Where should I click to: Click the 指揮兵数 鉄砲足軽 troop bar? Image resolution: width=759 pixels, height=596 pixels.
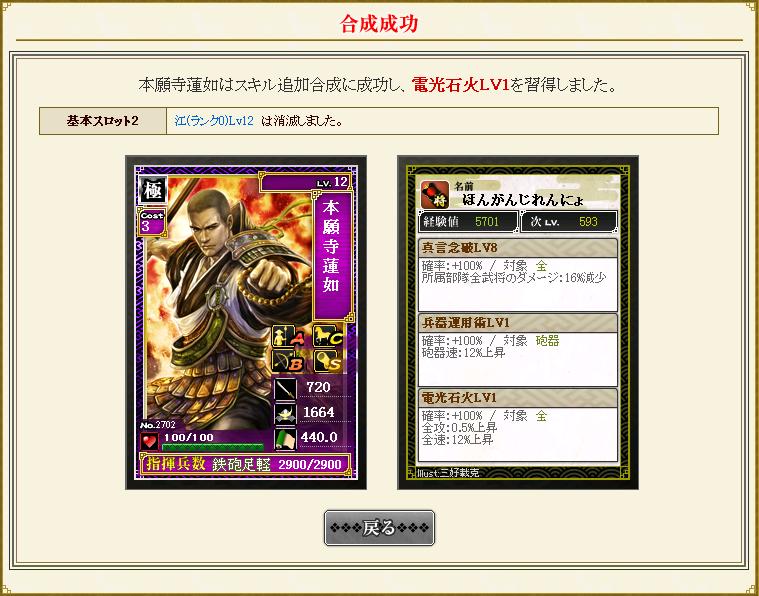coord(246,464)
